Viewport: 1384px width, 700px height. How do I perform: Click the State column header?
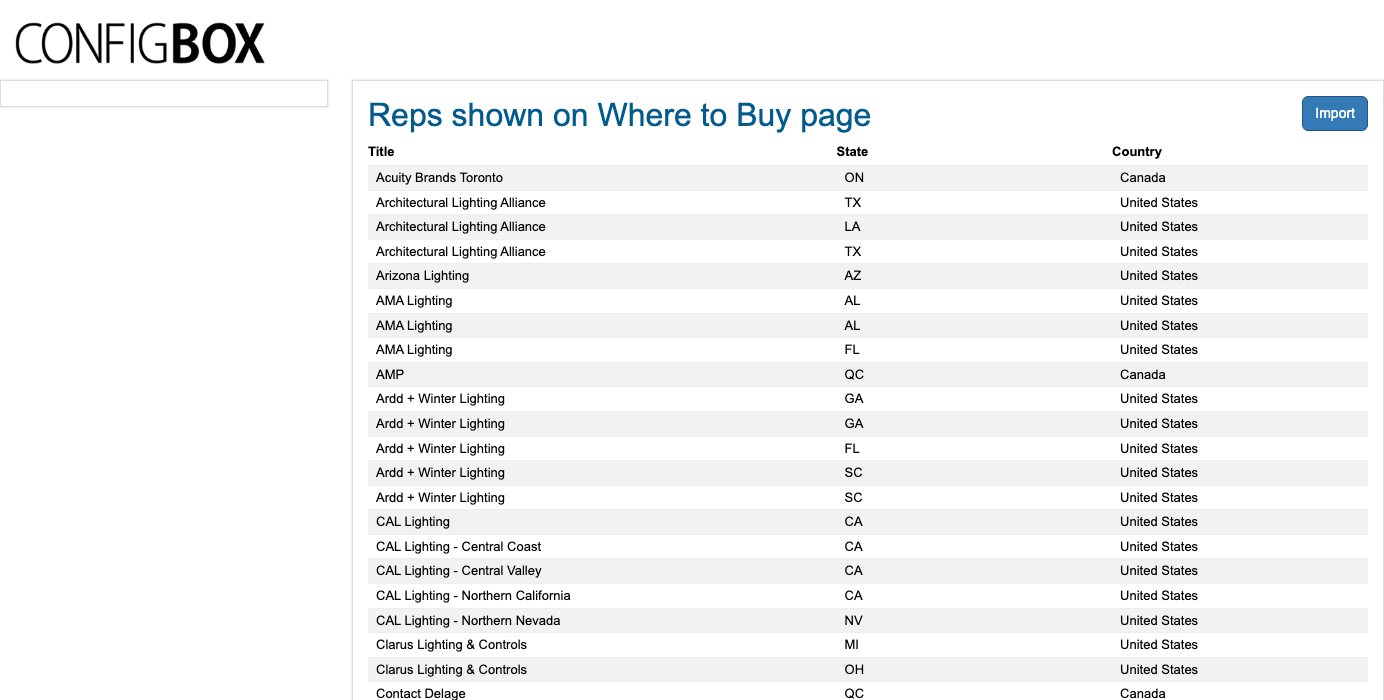pyautogui.click(x=852, y=152)
